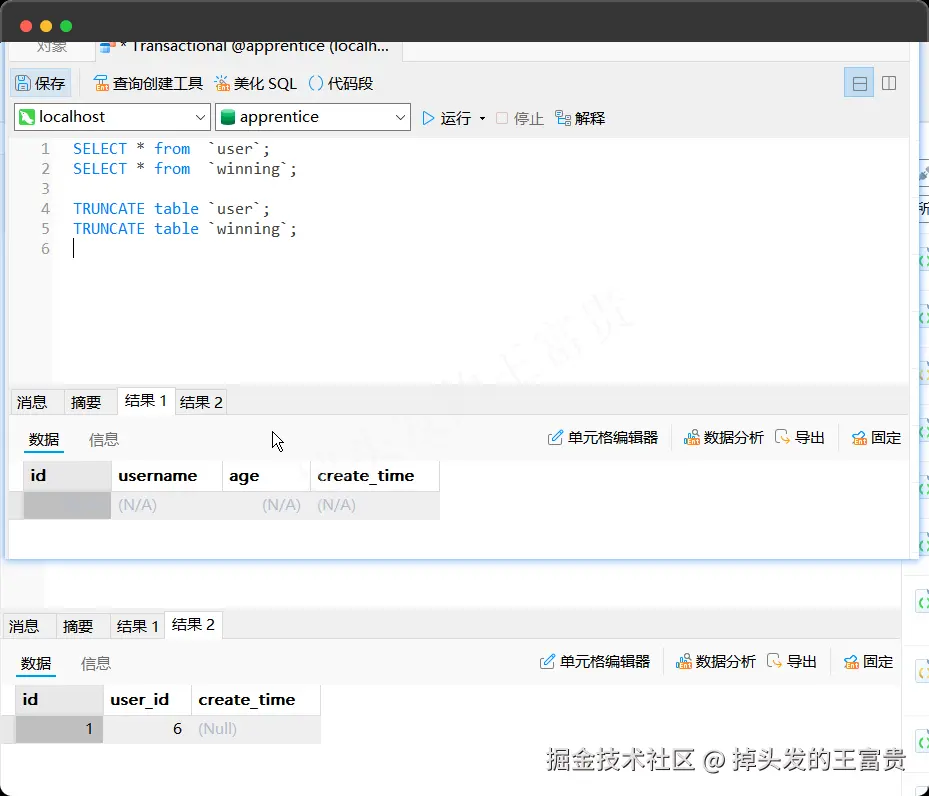The width and height of the screenshot is (929, 796).
Task: Click the id cell with value 1
Action: [x=59, y=729]
